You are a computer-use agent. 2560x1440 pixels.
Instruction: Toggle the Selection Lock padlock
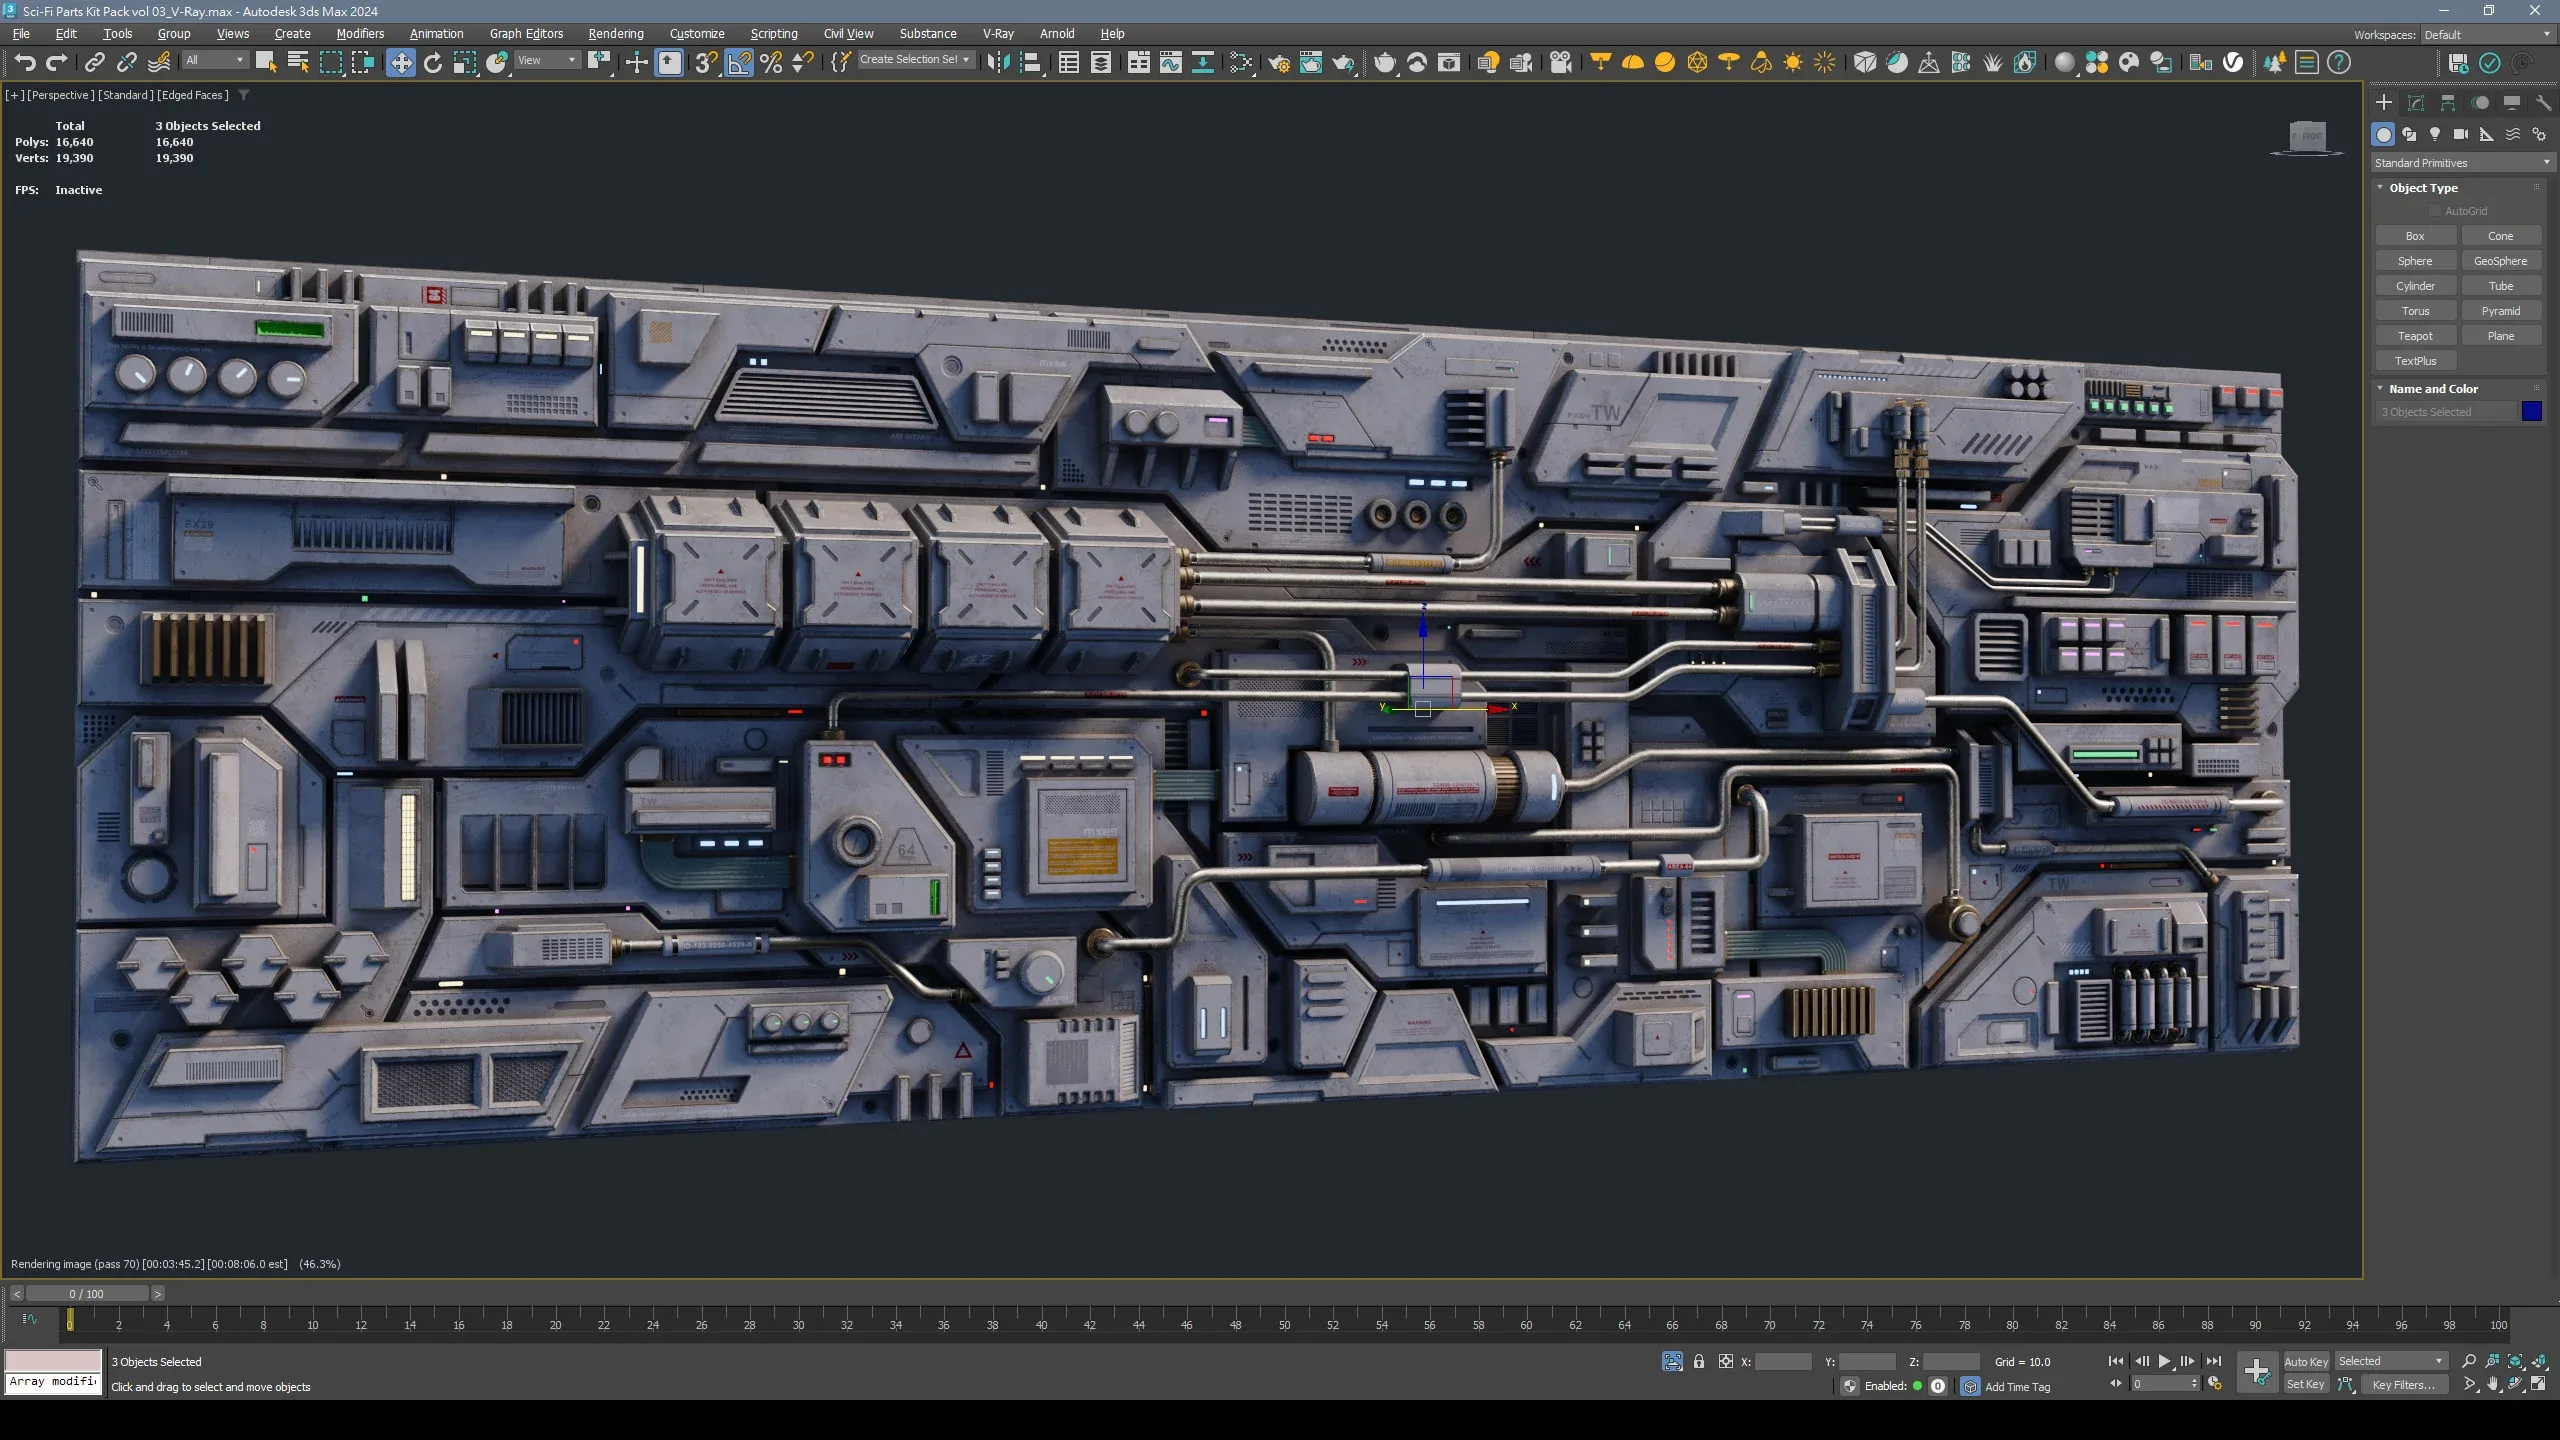click(x=1699, y=1362)
